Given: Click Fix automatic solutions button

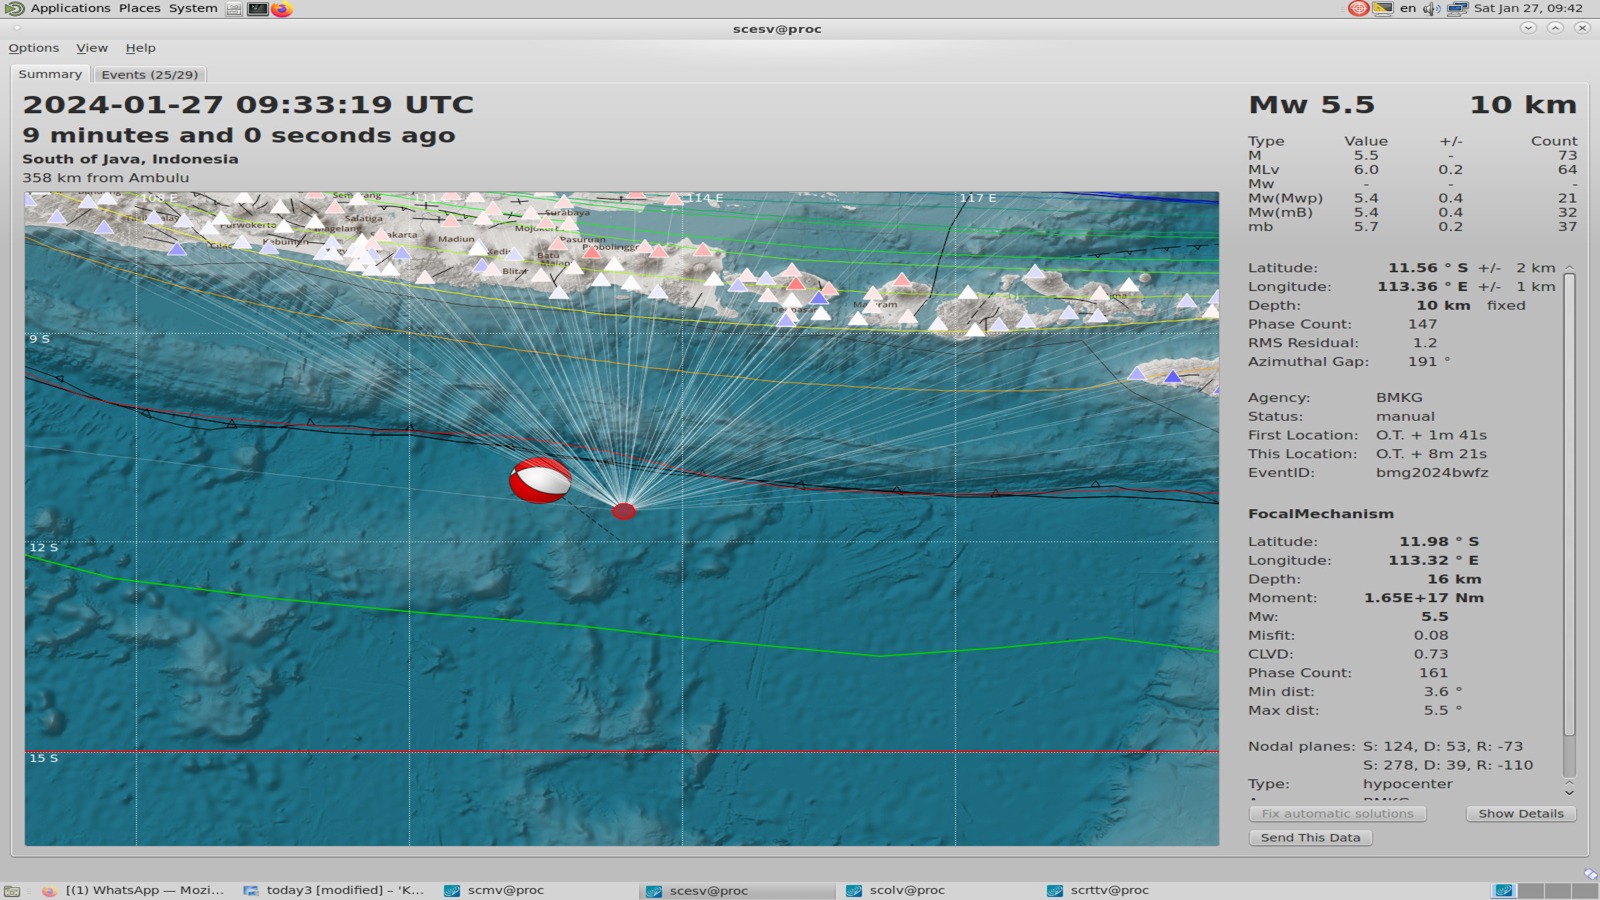Looking at the screenshot, I should coord(1337,813).
